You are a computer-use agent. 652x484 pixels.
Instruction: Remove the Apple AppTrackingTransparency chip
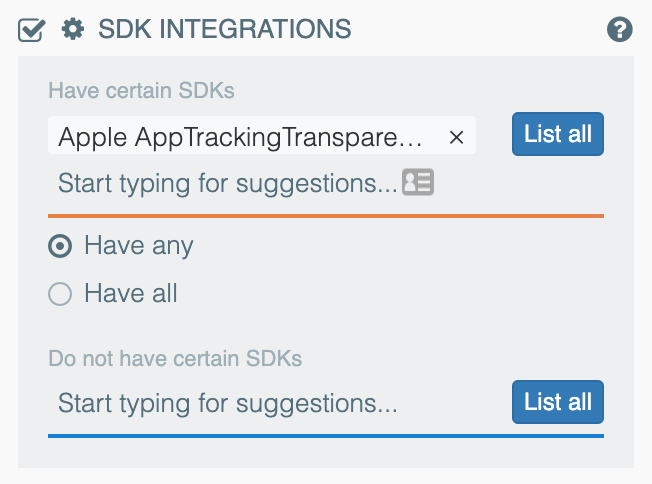[x=457, y=138]
